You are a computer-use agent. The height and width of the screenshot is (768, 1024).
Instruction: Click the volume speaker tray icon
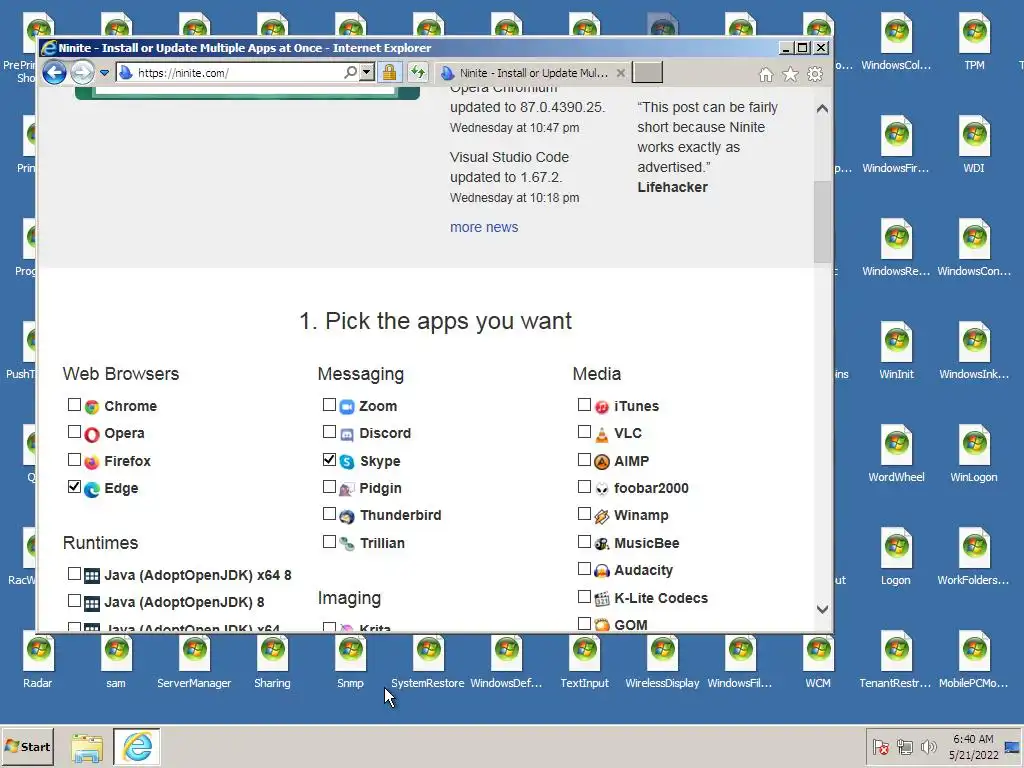[928, 747]
